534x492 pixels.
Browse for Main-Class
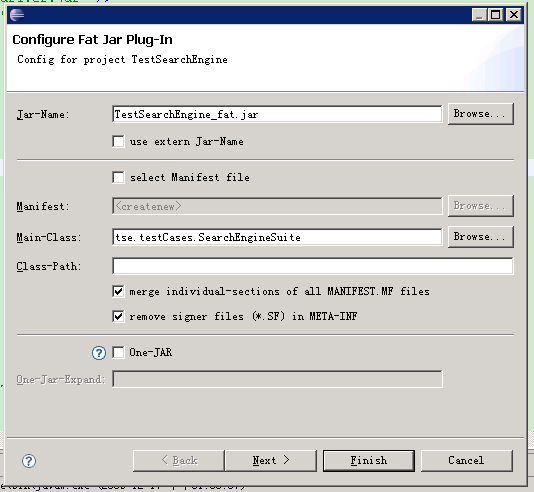[x=481, y=237]
